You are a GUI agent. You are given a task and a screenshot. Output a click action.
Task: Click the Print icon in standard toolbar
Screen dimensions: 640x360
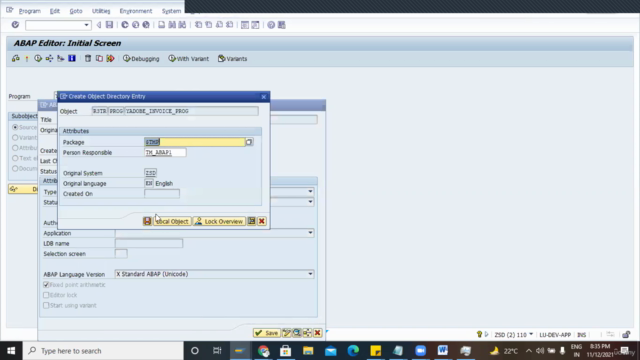coord(162,25)
